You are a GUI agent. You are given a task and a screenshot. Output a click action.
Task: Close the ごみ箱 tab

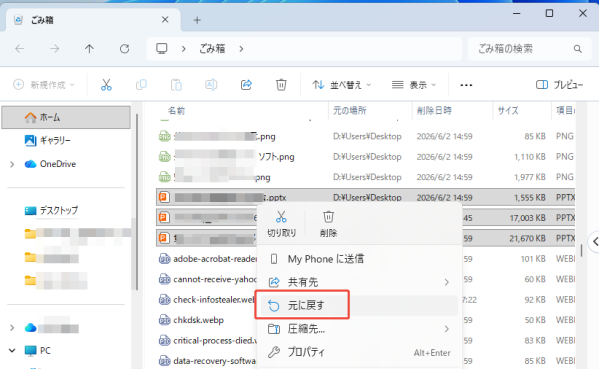[x=165, y=19]
